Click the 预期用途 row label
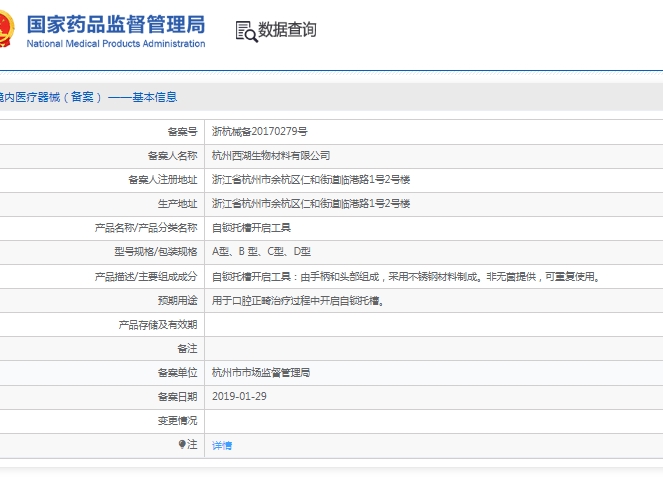 tap(178, 301)
